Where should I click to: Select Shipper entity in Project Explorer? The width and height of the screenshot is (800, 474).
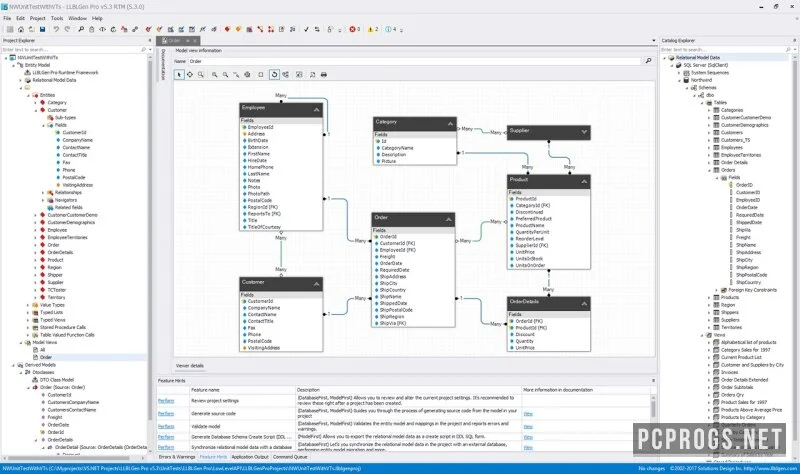click(55, 275)
